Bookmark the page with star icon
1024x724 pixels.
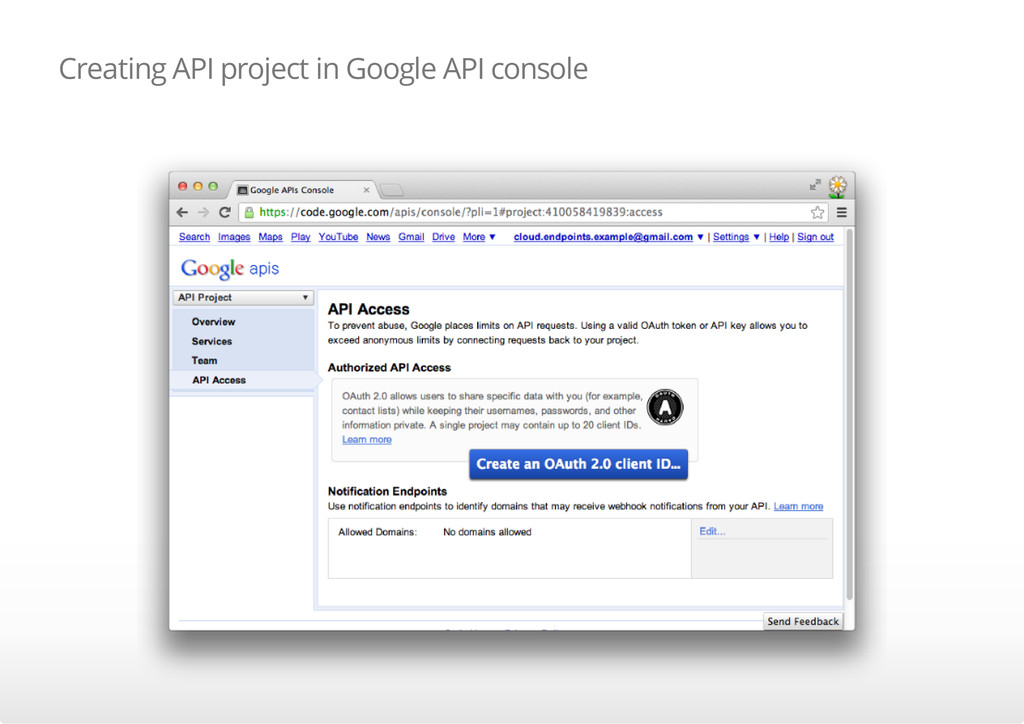[817, 212]
